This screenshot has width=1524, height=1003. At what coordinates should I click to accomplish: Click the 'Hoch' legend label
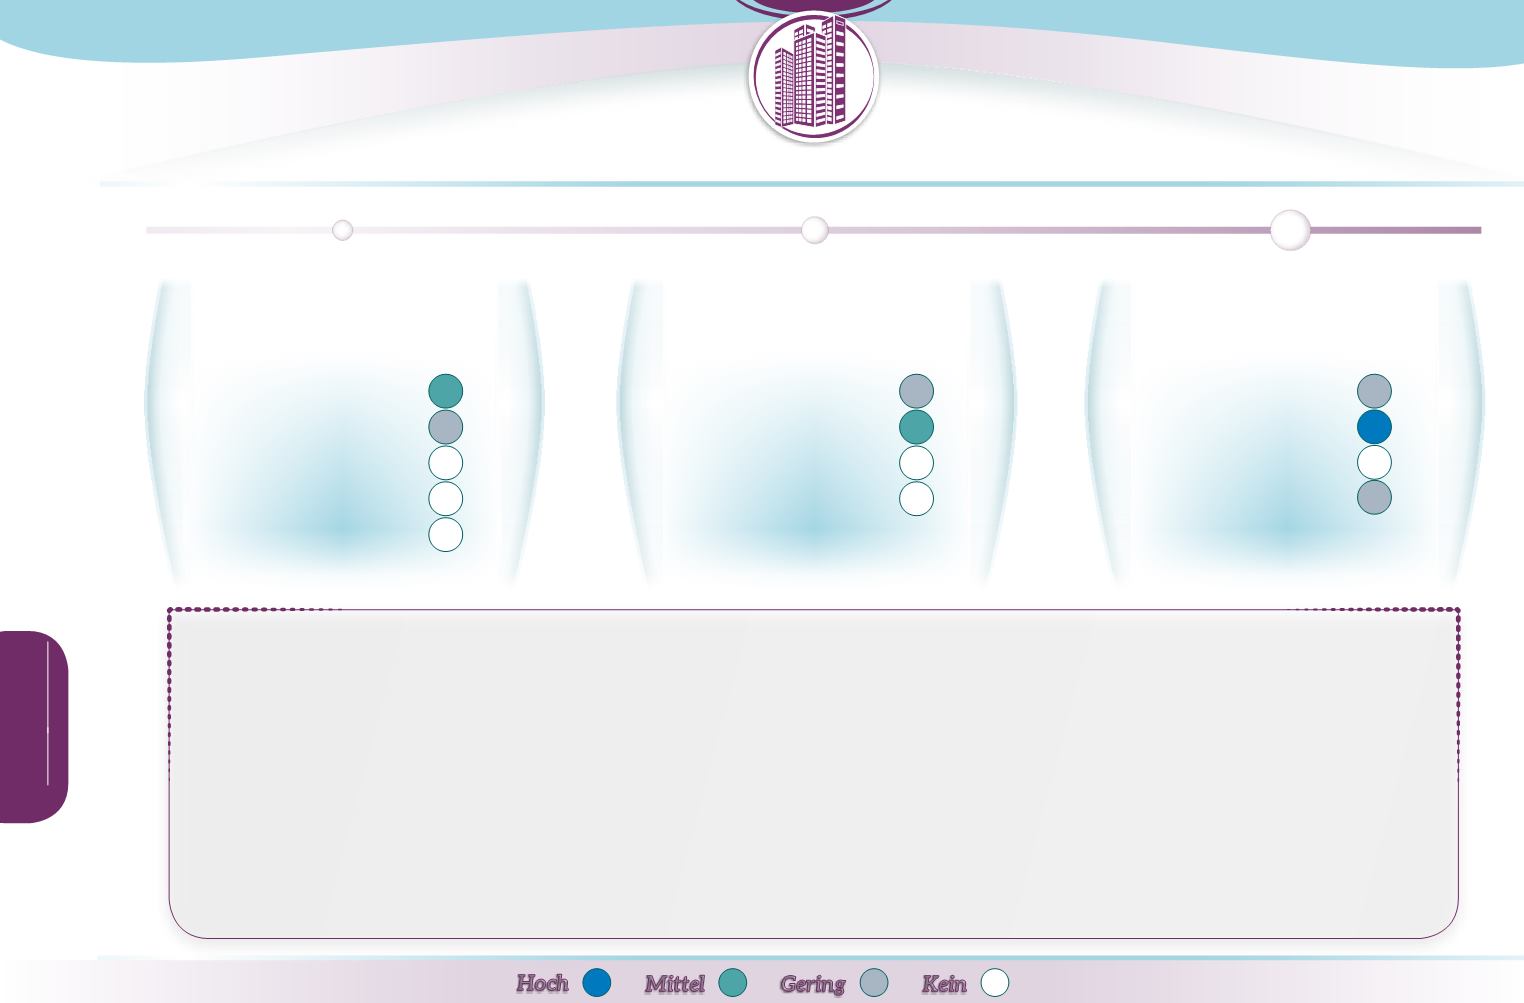(x=542, y=983)
